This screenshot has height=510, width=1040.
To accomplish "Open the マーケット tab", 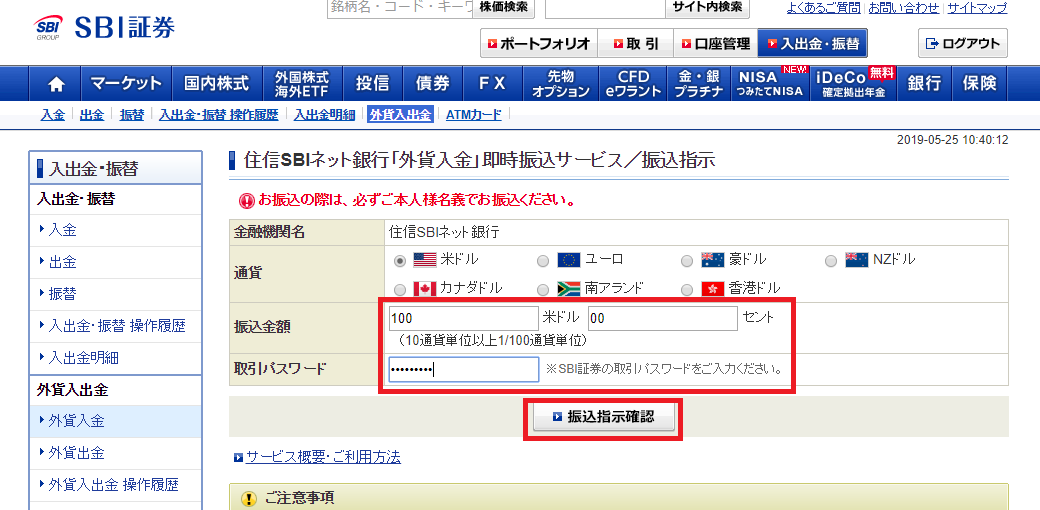I will pyautogui.click(x=126, y=84).
